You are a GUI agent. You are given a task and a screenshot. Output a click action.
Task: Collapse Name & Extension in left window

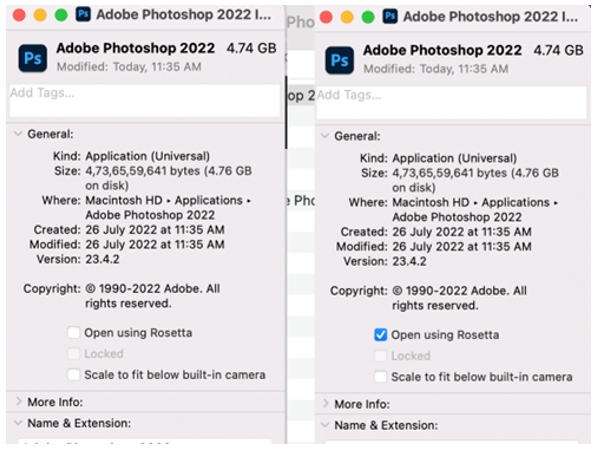(18, 423)
